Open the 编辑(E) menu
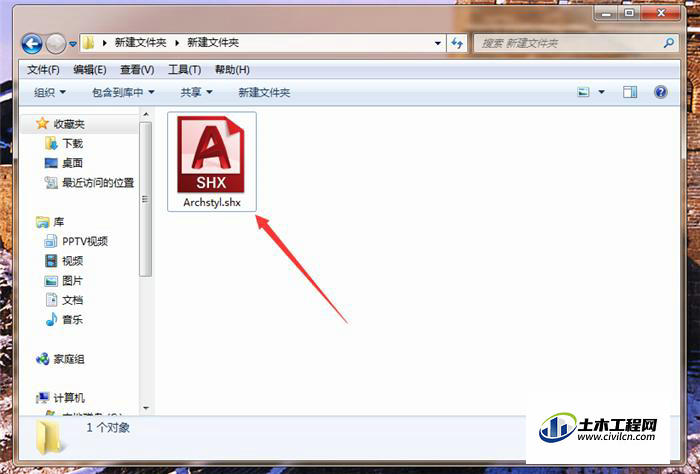700x474 pixels. coord(90,70)
